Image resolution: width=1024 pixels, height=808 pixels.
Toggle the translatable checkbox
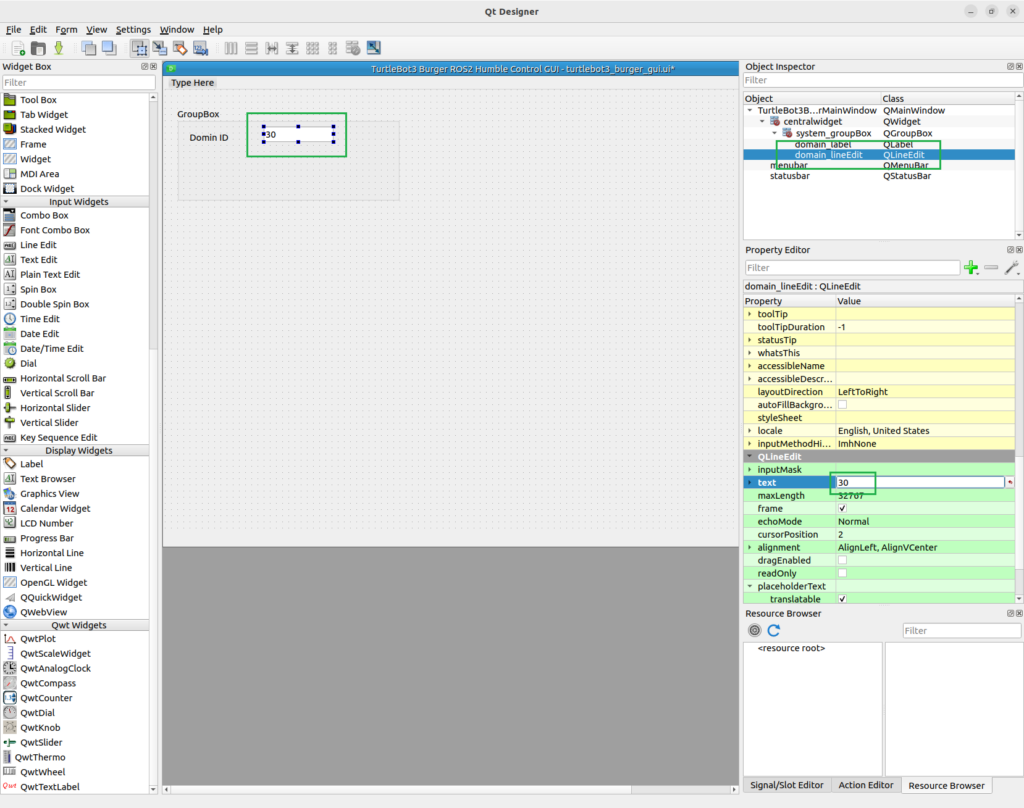coord(842,599)
